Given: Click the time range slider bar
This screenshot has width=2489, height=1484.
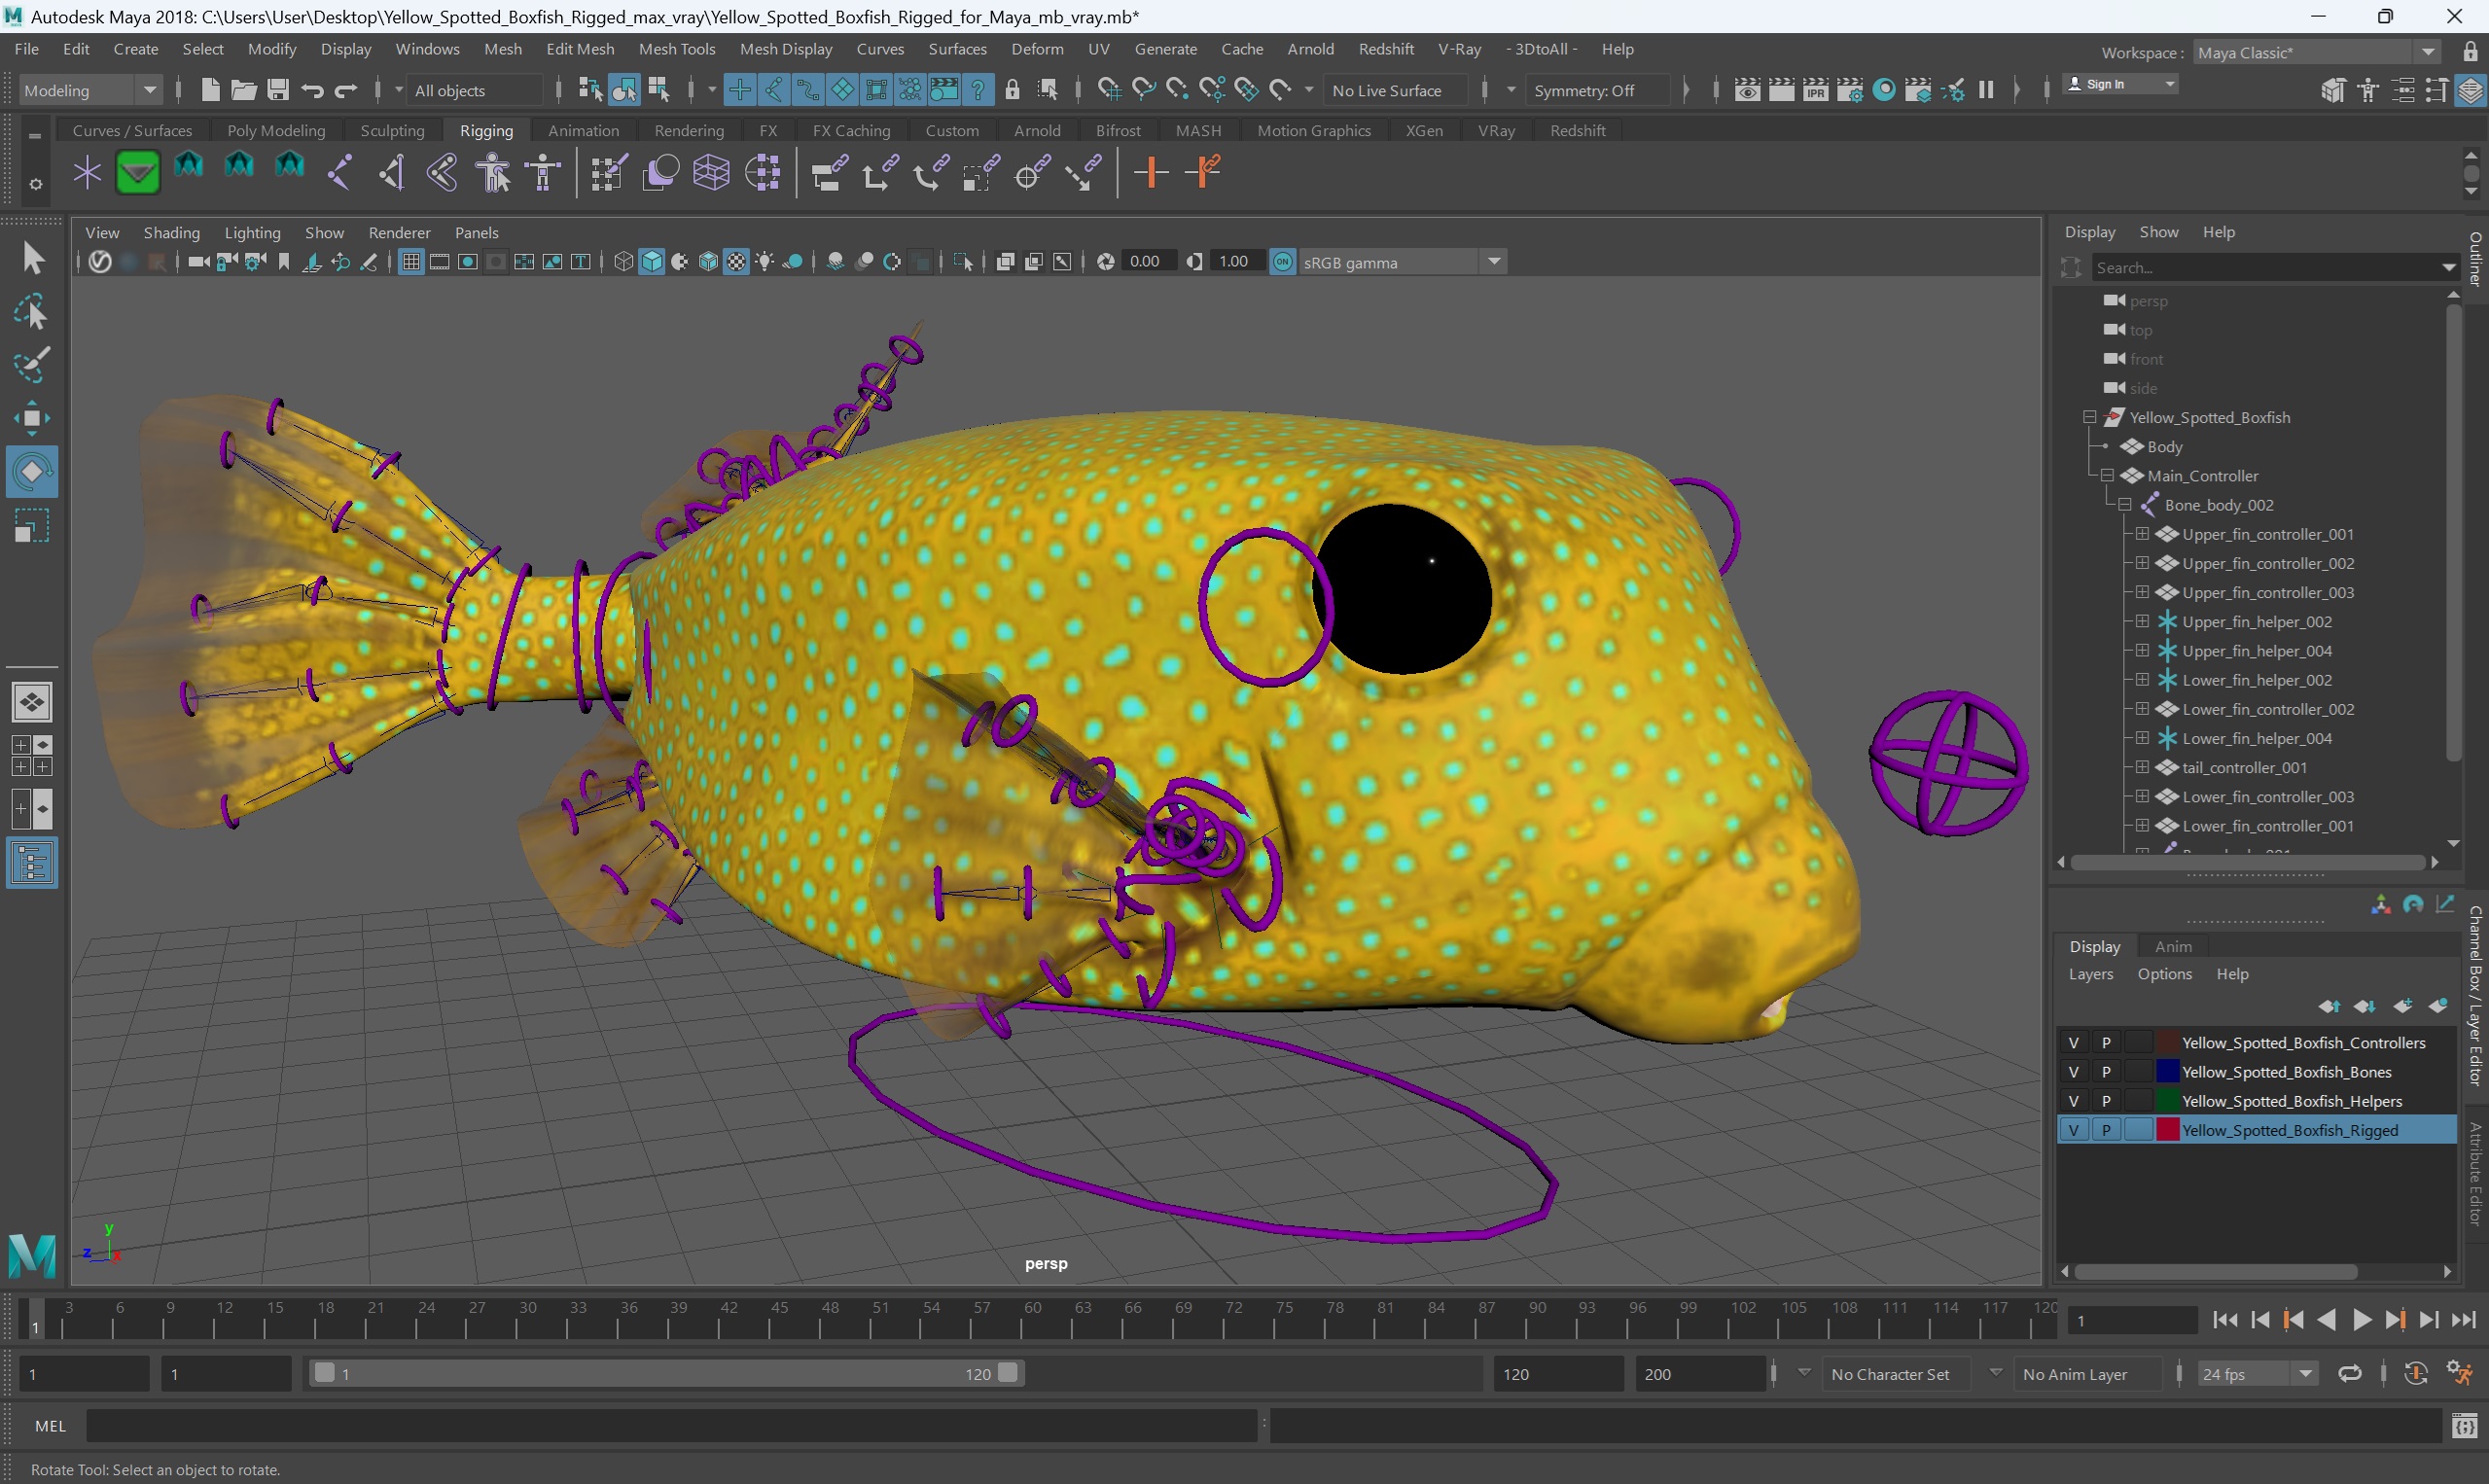Looking at the screenshot, I should 665,1373.
